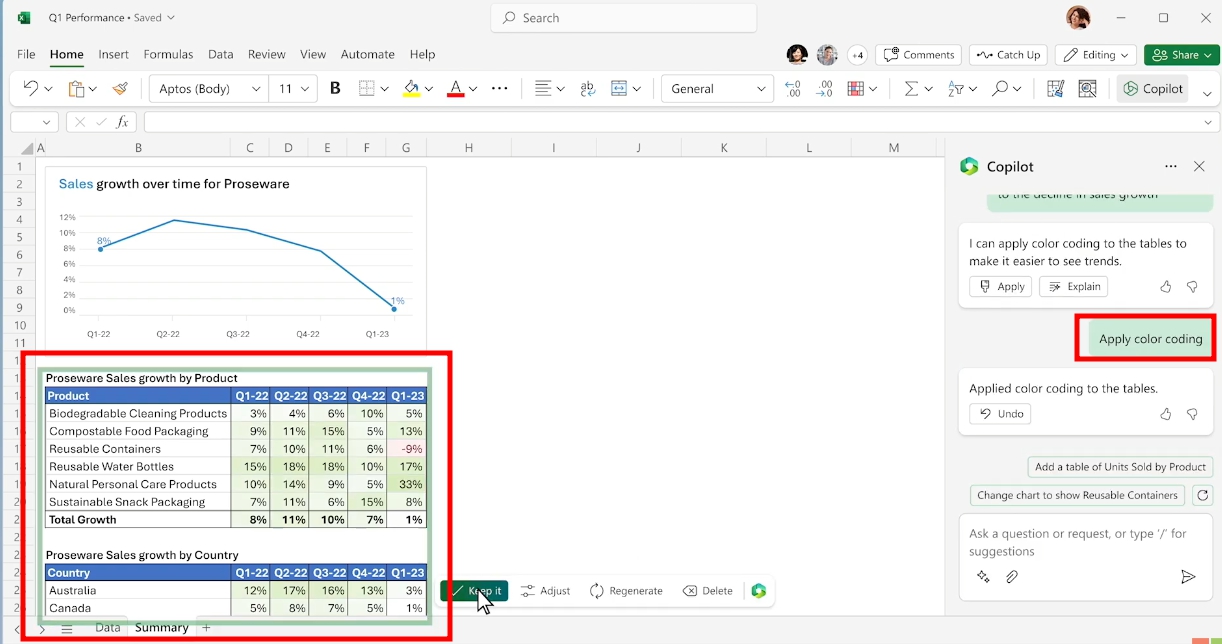Thumbs up the 'Applied color coding' response

click(x=1165, y=414)
